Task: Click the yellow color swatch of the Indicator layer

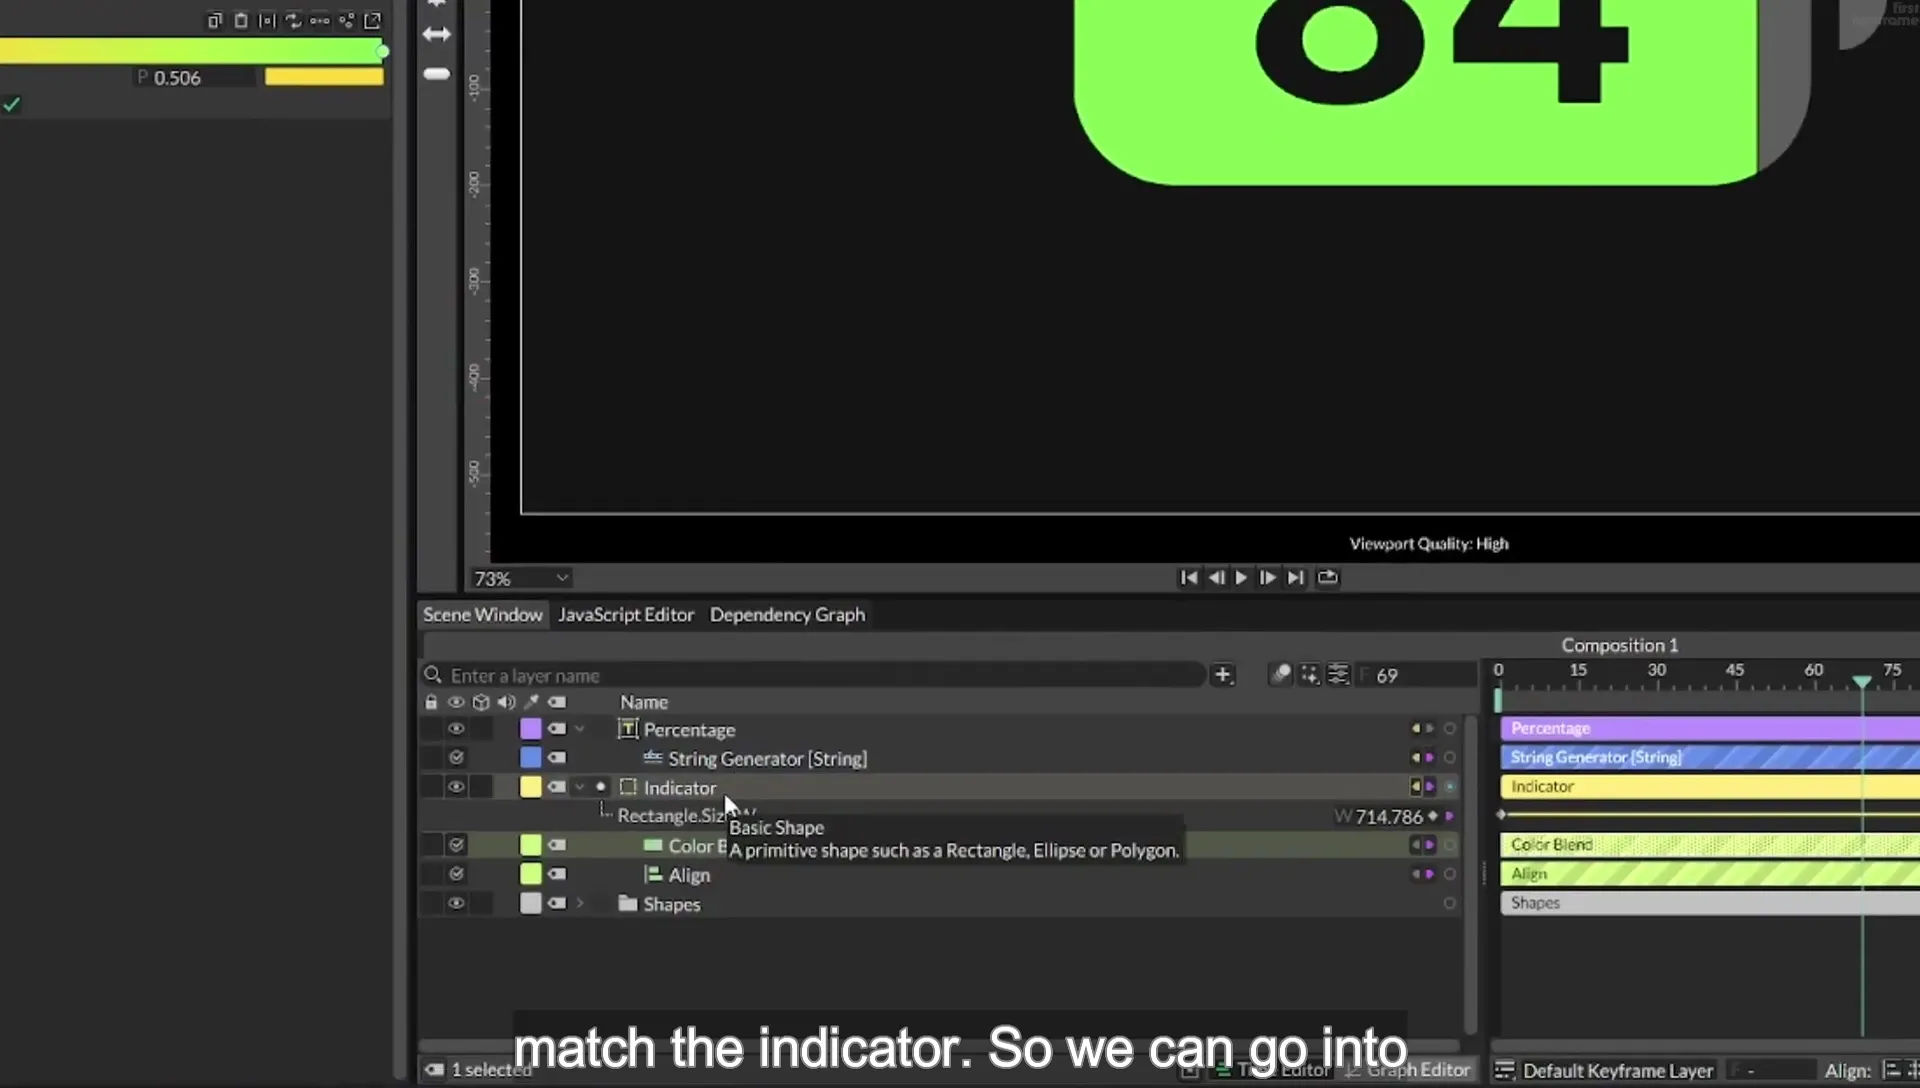Action: pos(531,787)
